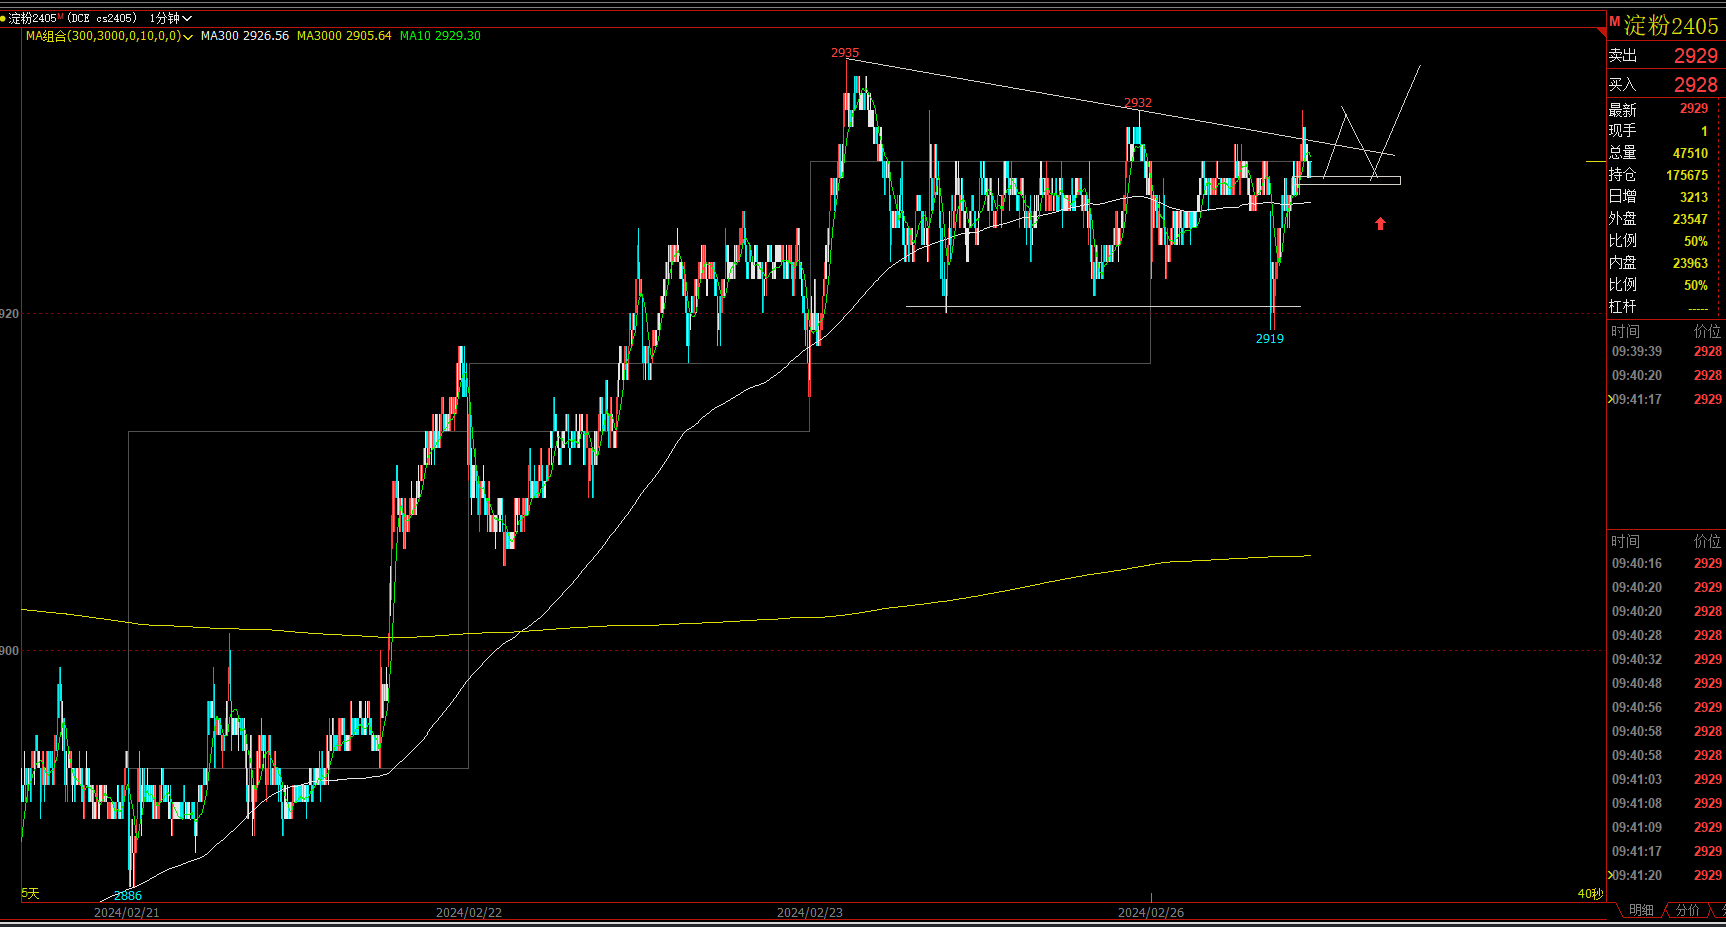Switch to the 分价 tab

pos(1687,910)
